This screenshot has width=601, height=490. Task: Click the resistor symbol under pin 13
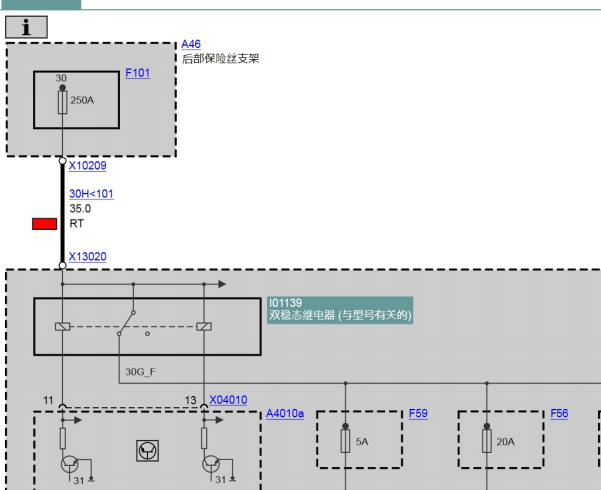204,438
